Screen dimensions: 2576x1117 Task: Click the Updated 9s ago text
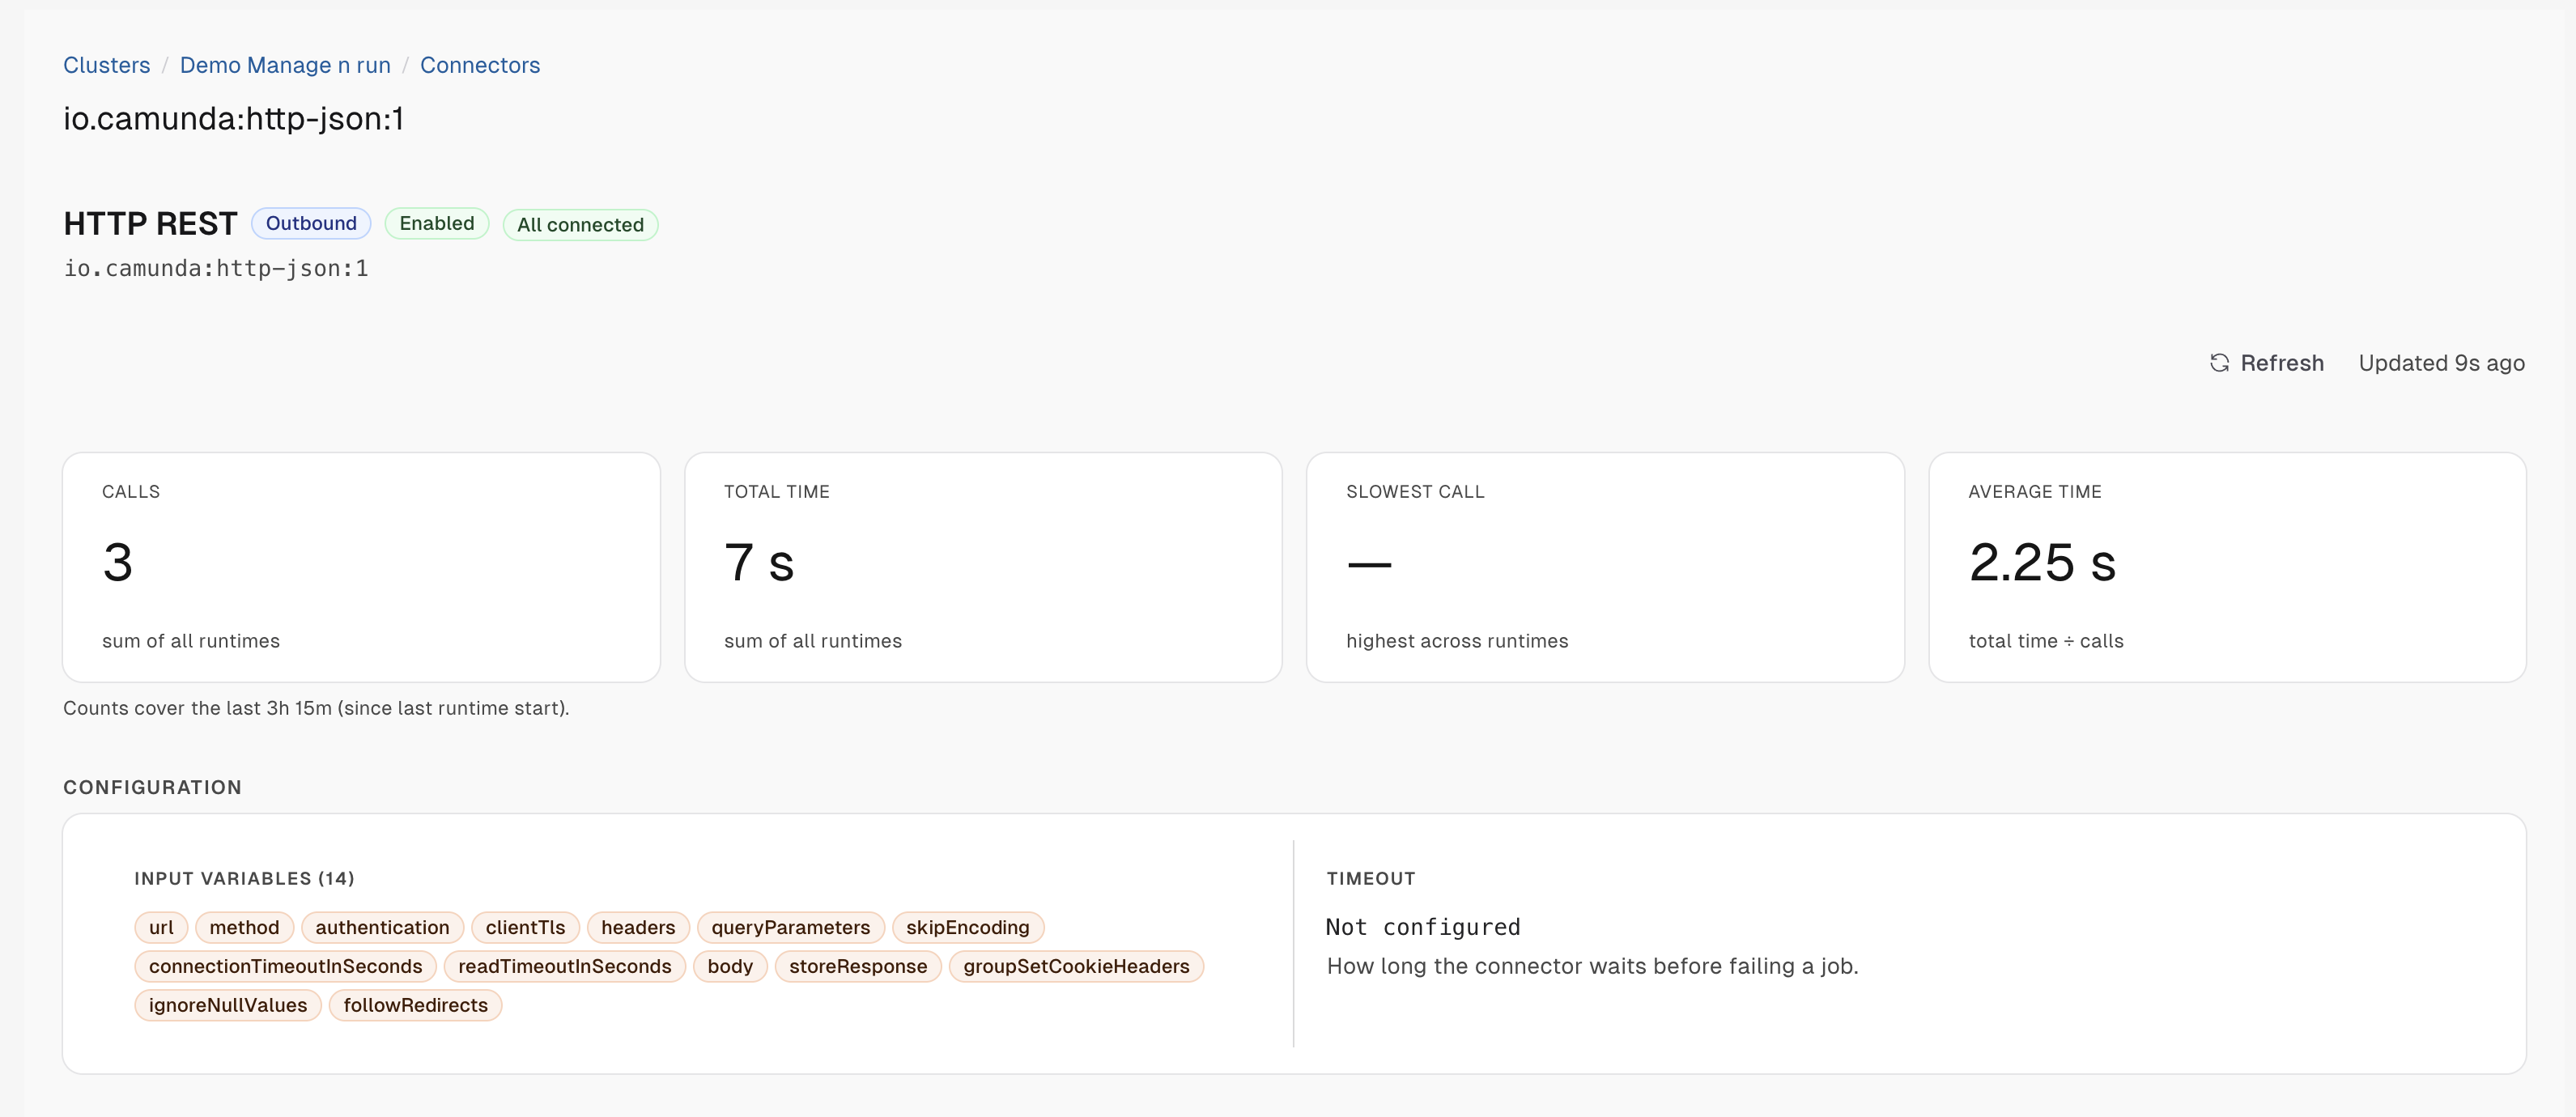(x=2441, y=363)
